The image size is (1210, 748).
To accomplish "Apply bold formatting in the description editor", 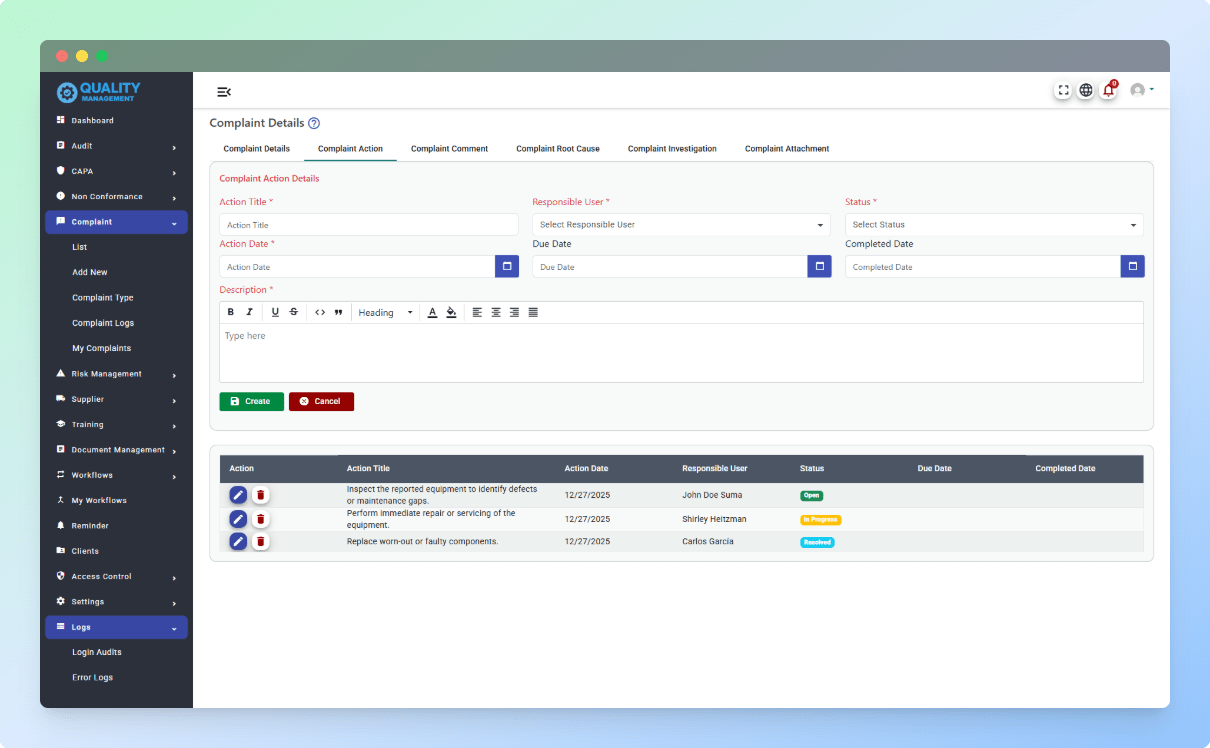I will [x=231, y=312].
